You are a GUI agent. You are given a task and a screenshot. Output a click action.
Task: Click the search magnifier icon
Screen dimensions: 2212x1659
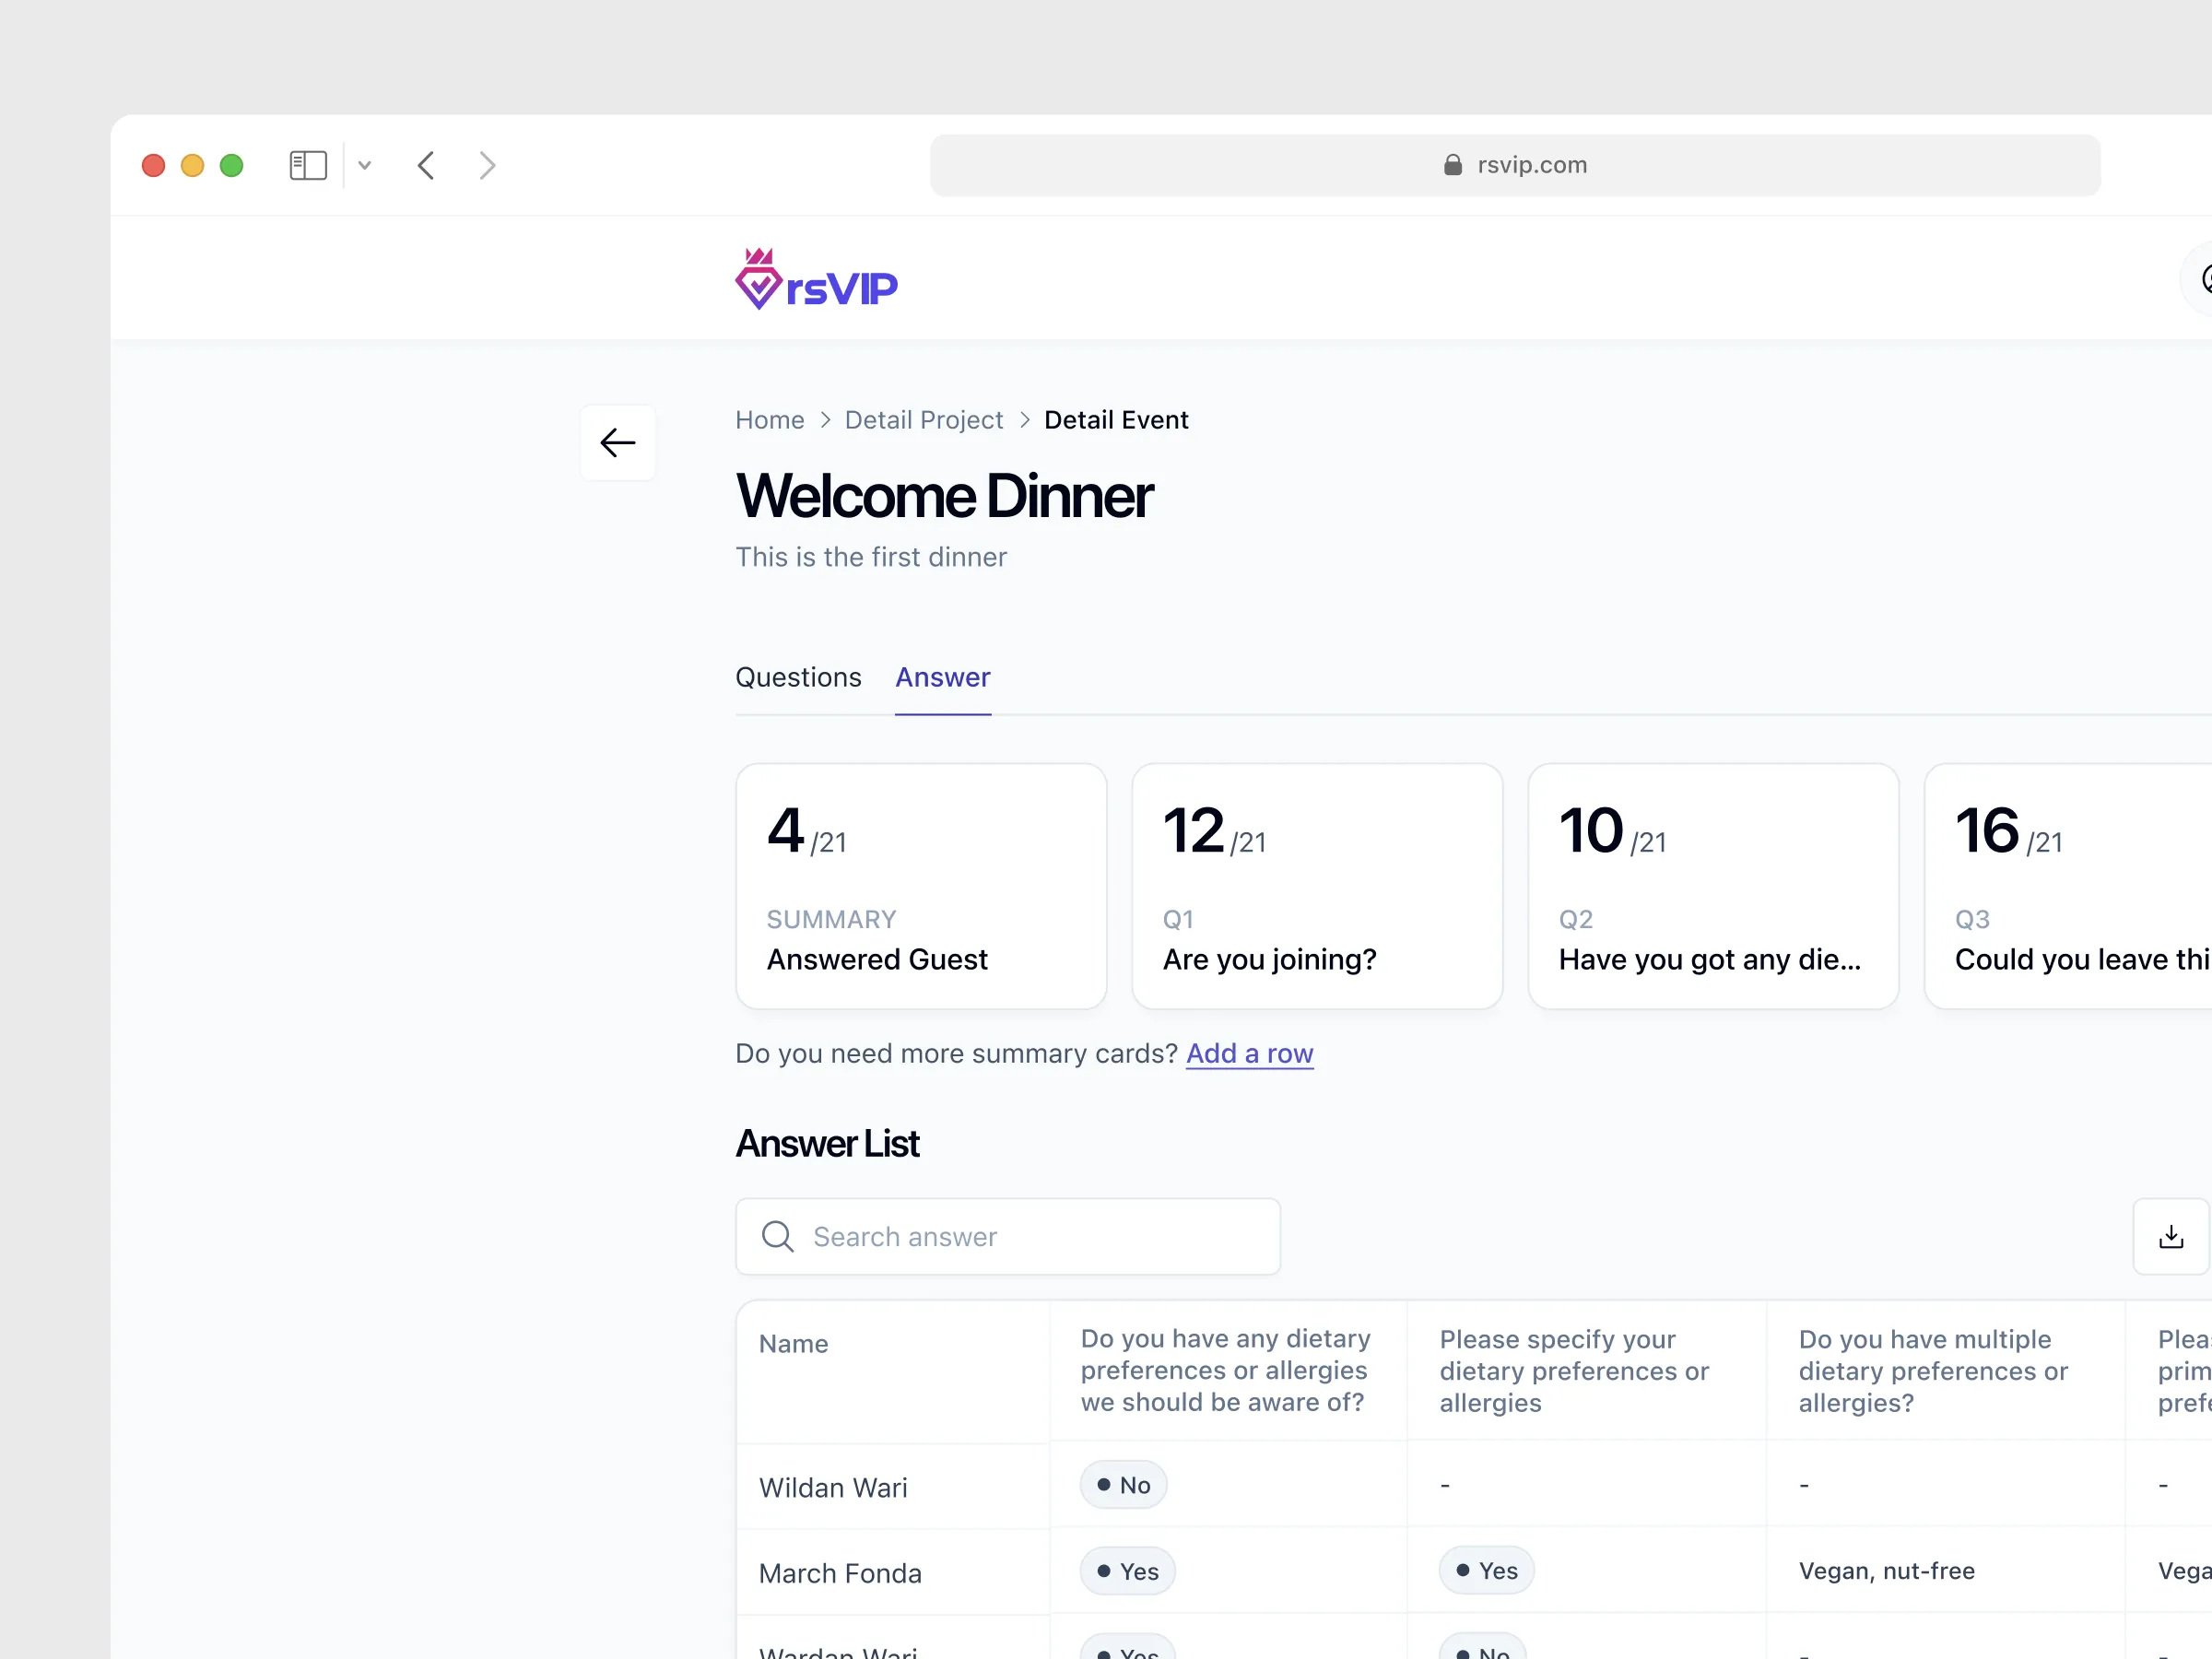click(777, 1236)
